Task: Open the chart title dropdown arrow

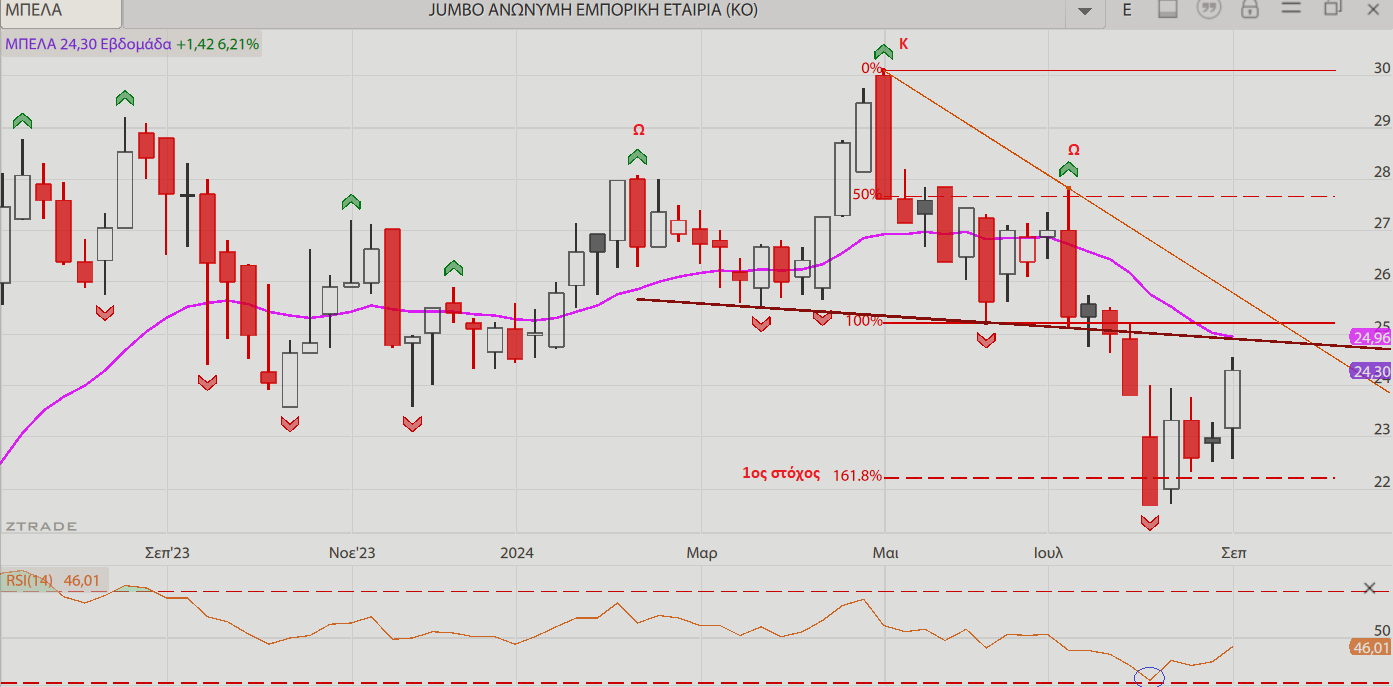Action: tap(1085, 10)
